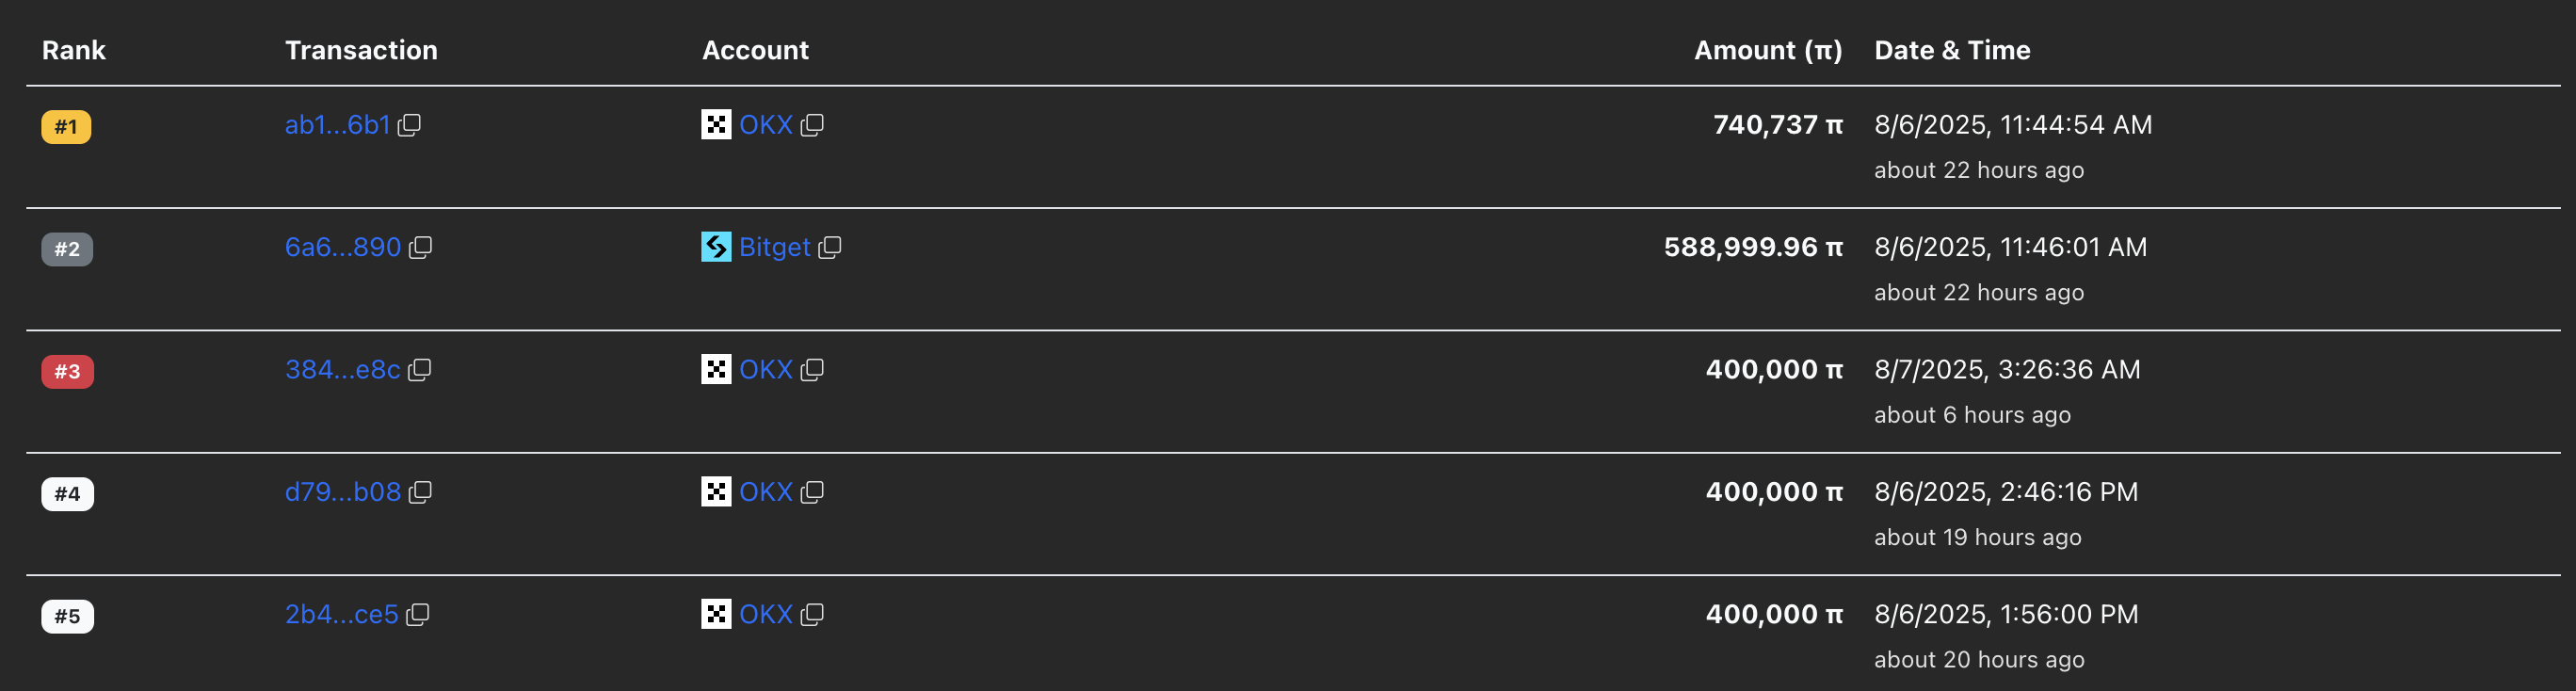Open transaction 2b4...ce5 link
Image resolution: width=2576 pixels, height=691 pixels.
pos(341,614)
